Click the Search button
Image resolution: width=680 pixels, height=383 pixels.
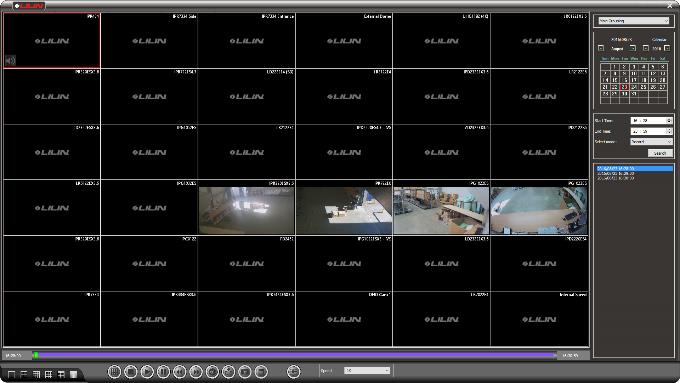[x=660, y=153]
